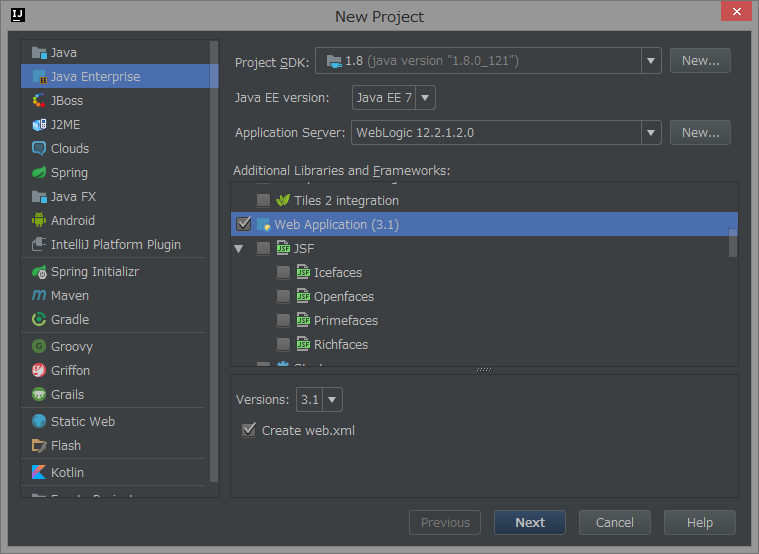
Task: Click New button beside Project SDK
Action: click(700, 61)
